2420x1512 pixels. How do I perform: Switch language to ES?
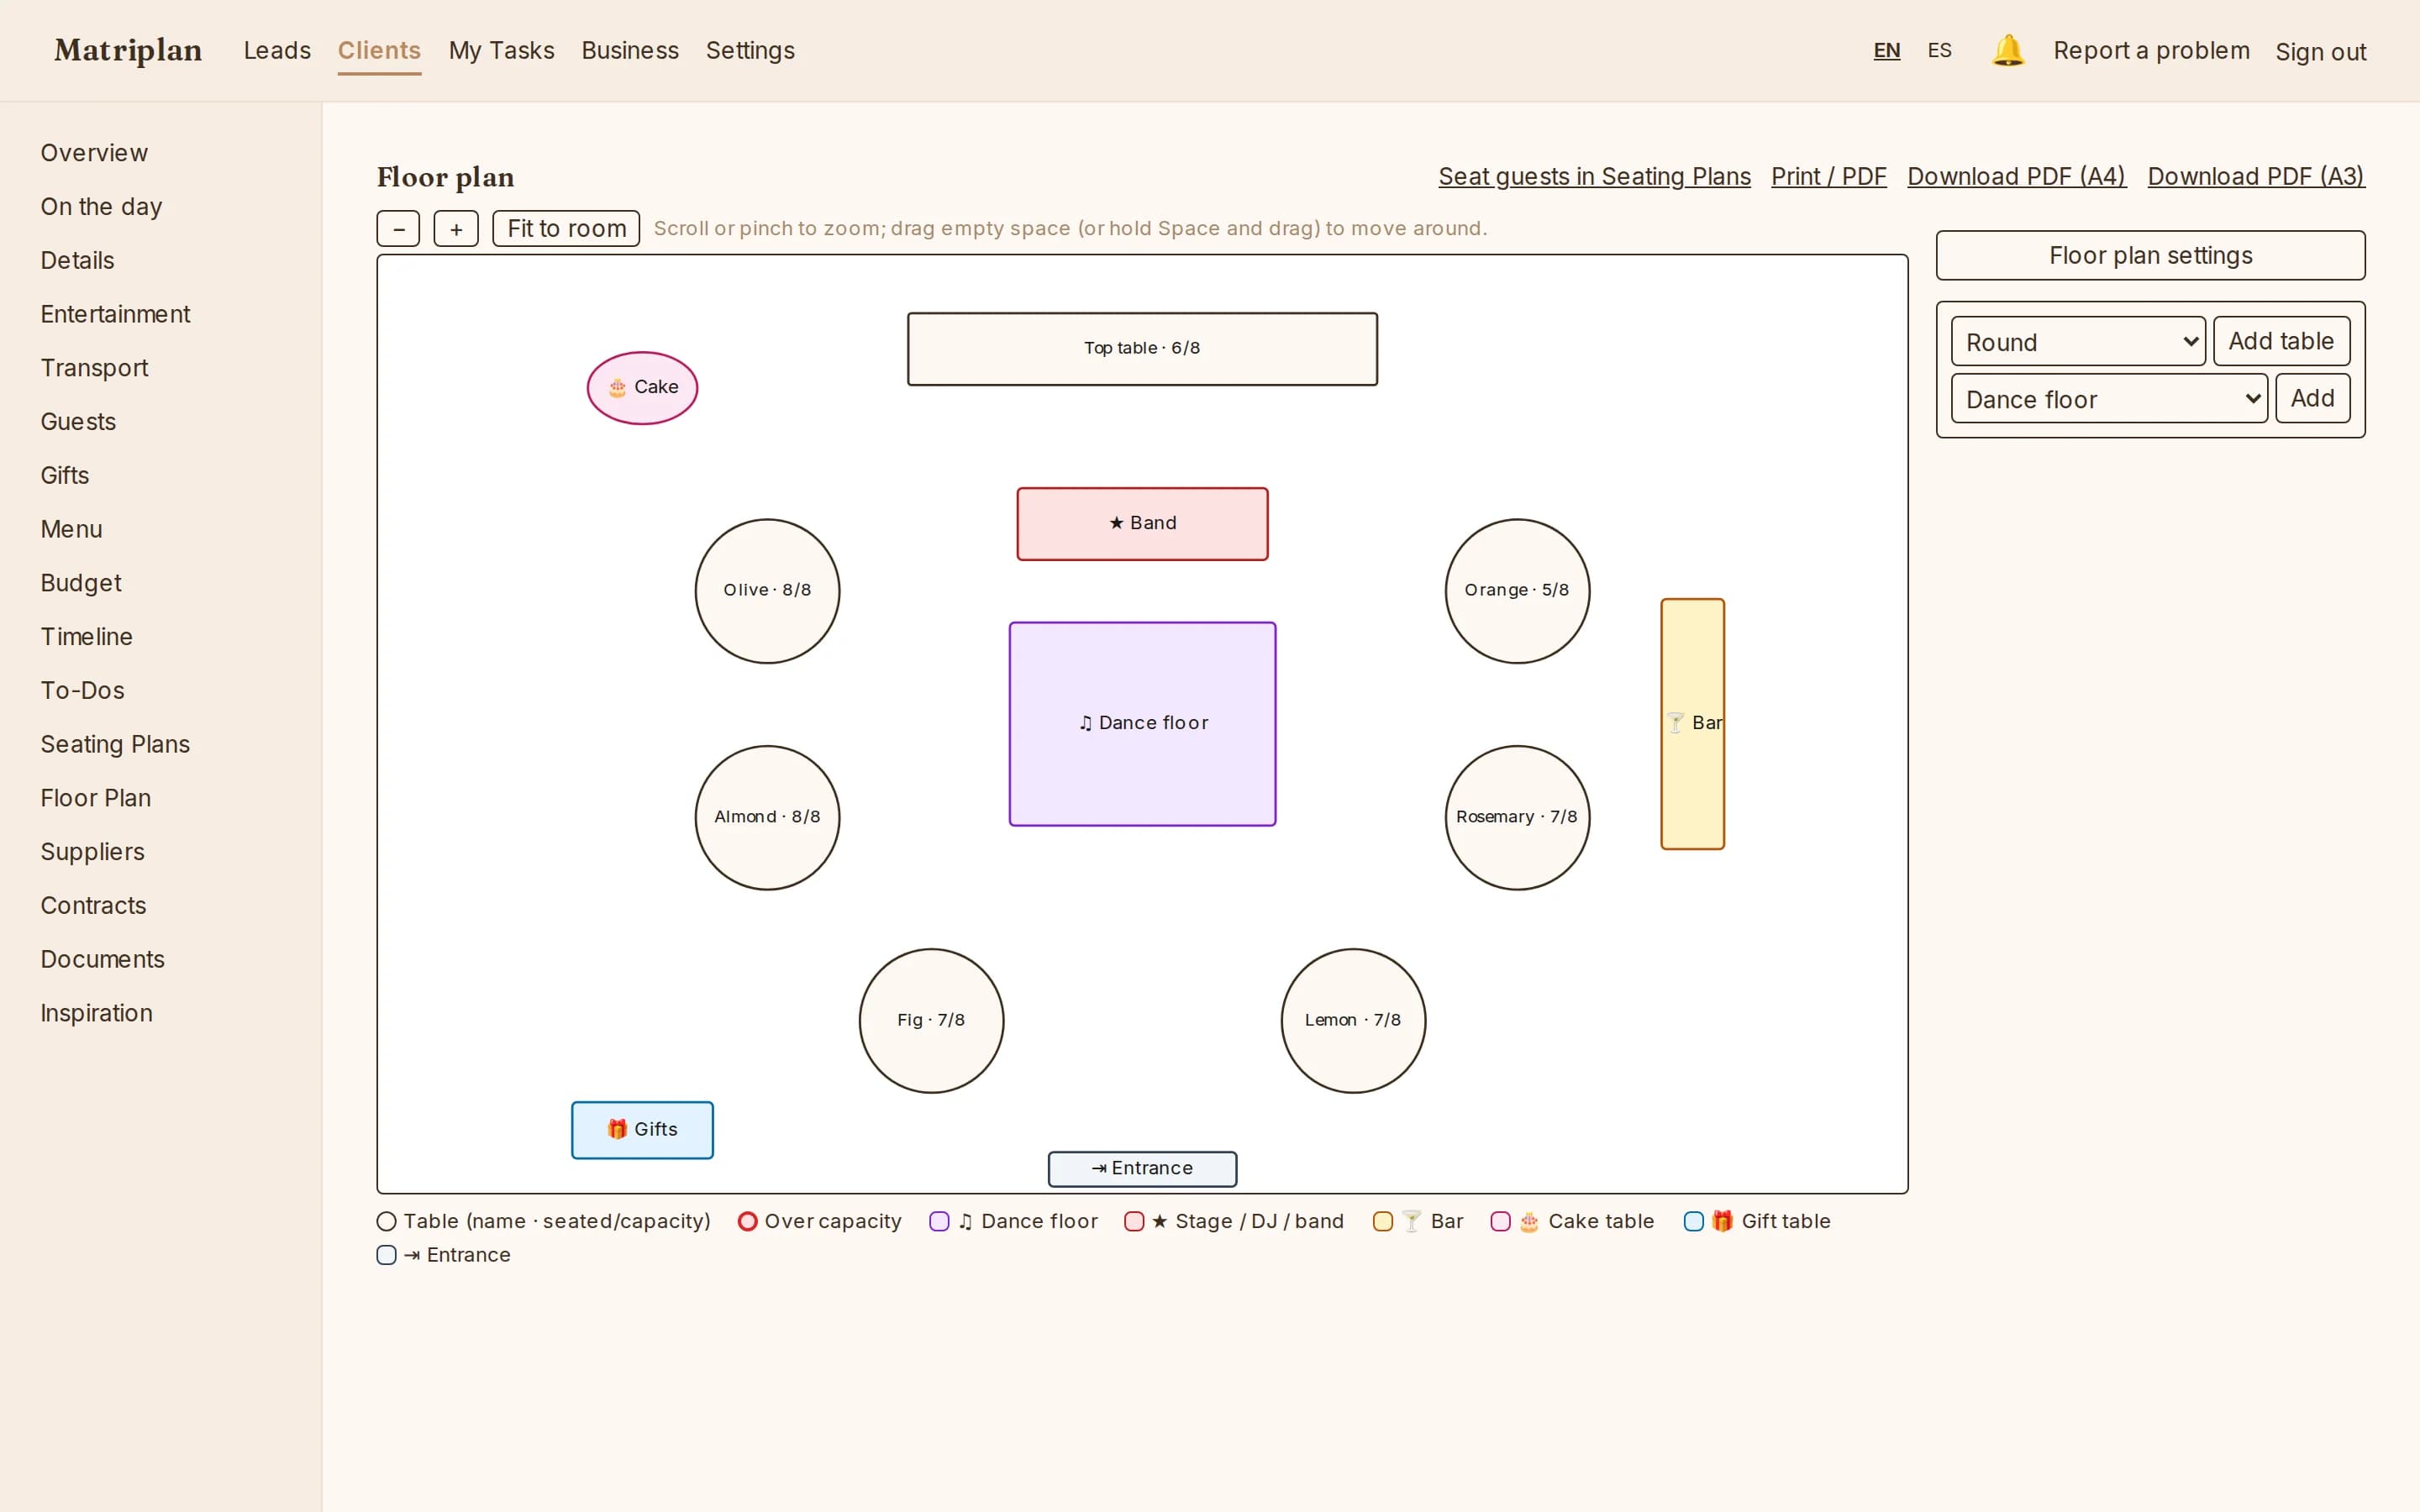tap(1939, 50)
